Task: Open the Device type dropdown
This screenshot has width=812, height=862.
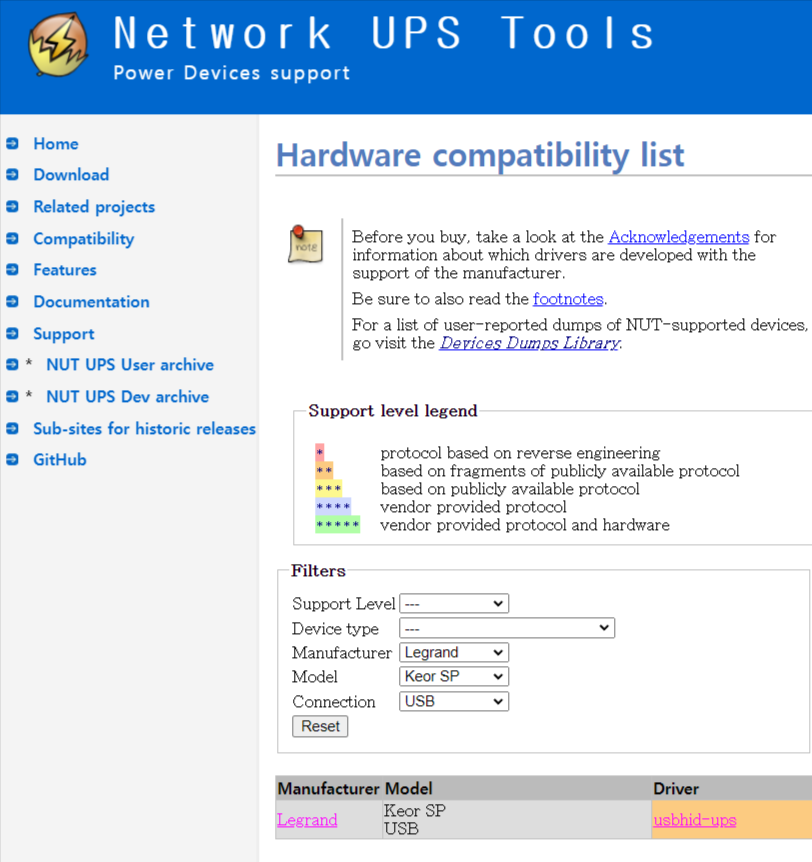Action: 507,628
